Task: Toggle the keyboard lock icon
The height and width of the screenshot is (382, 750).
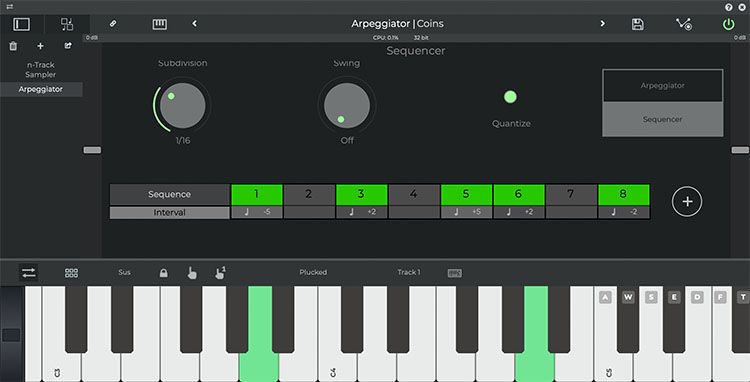Action: (164, 273)
